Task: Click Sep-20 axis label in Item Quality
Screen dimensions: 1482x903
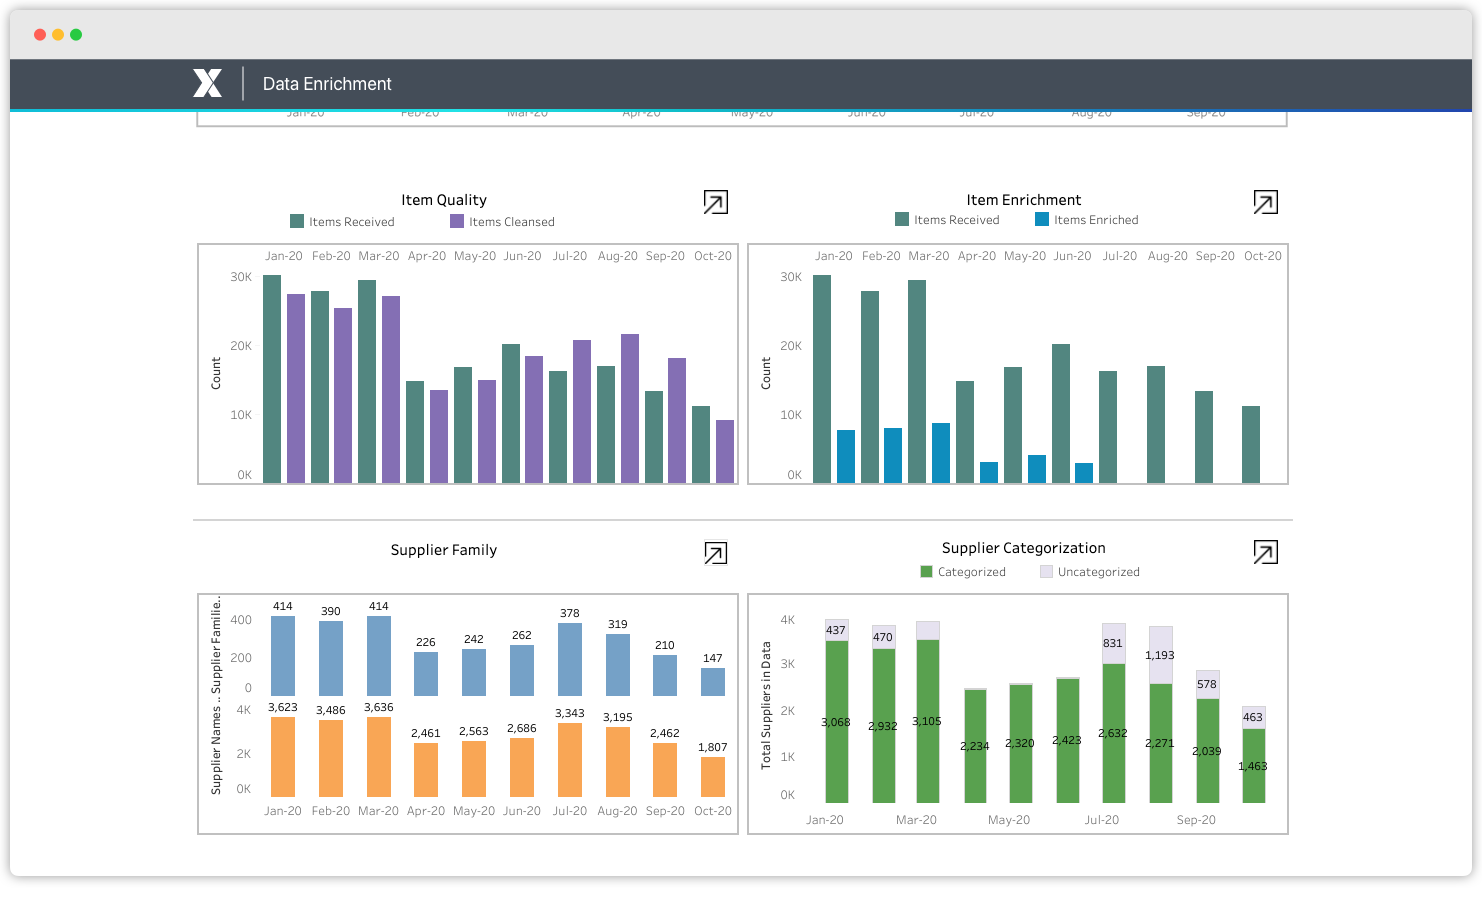Action: coord(665,256)
